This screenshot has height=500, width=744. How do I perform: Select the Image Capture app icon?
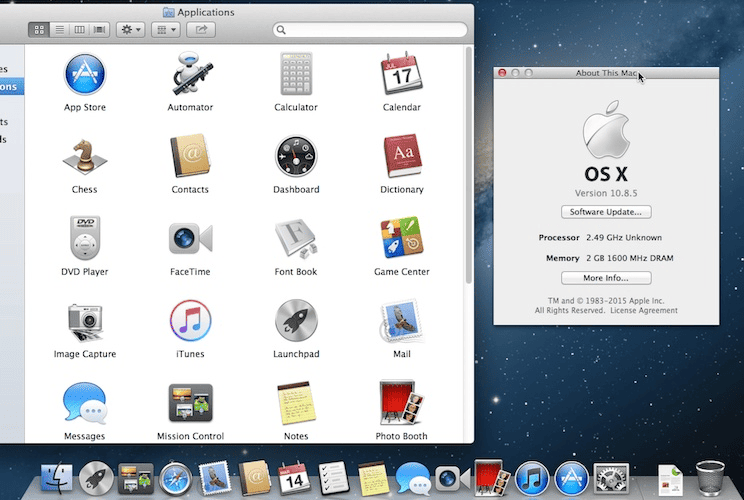pos(85,320)
